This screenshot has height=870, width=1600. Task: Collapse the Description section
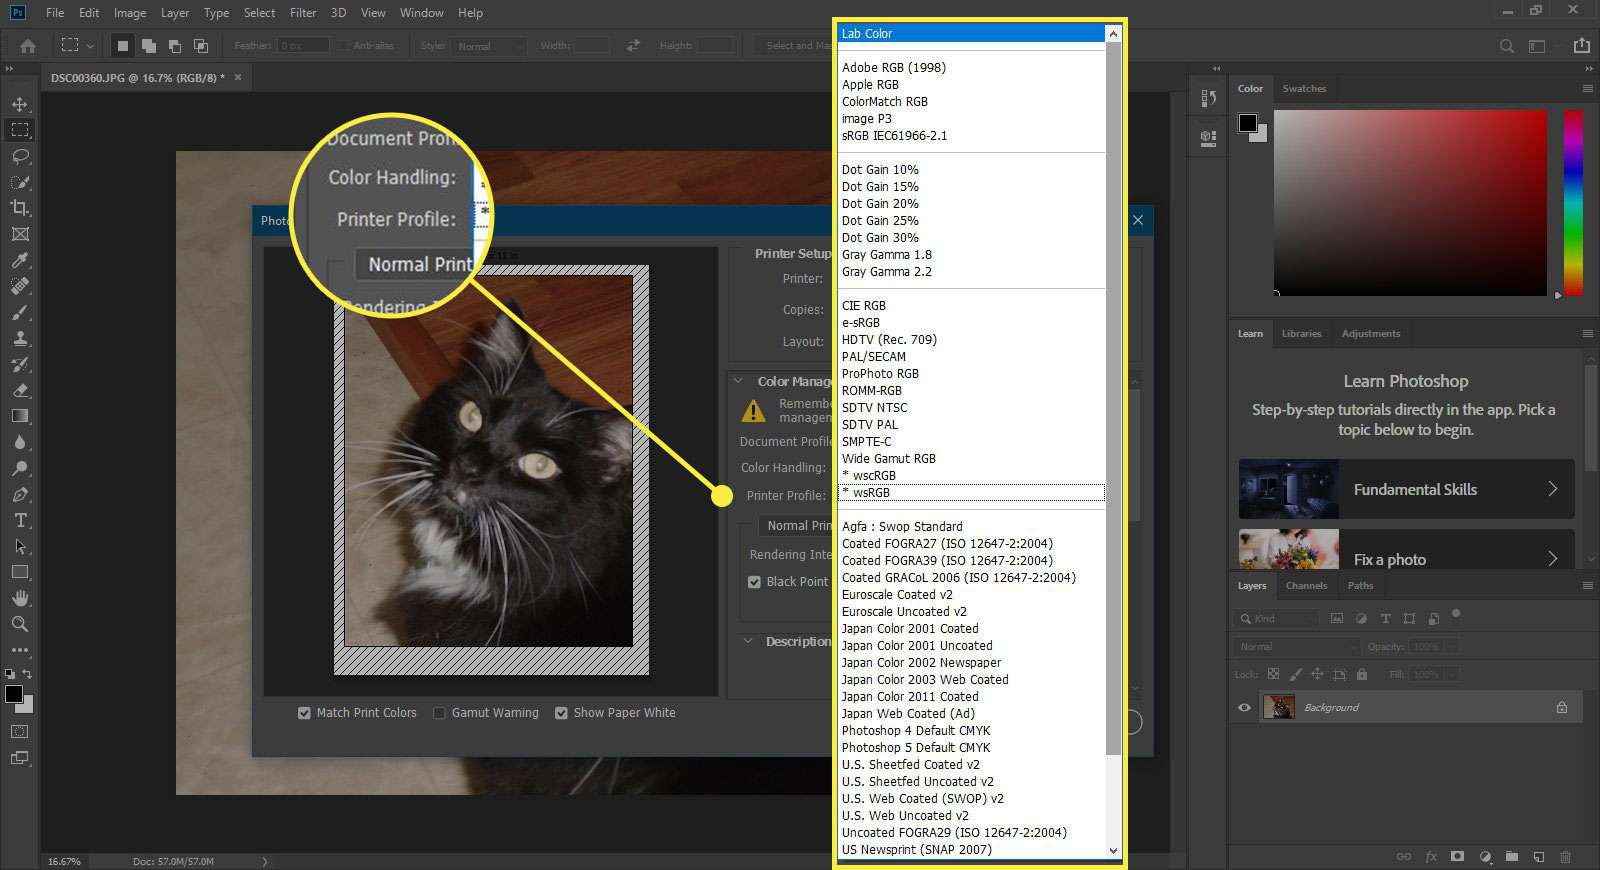748,641
